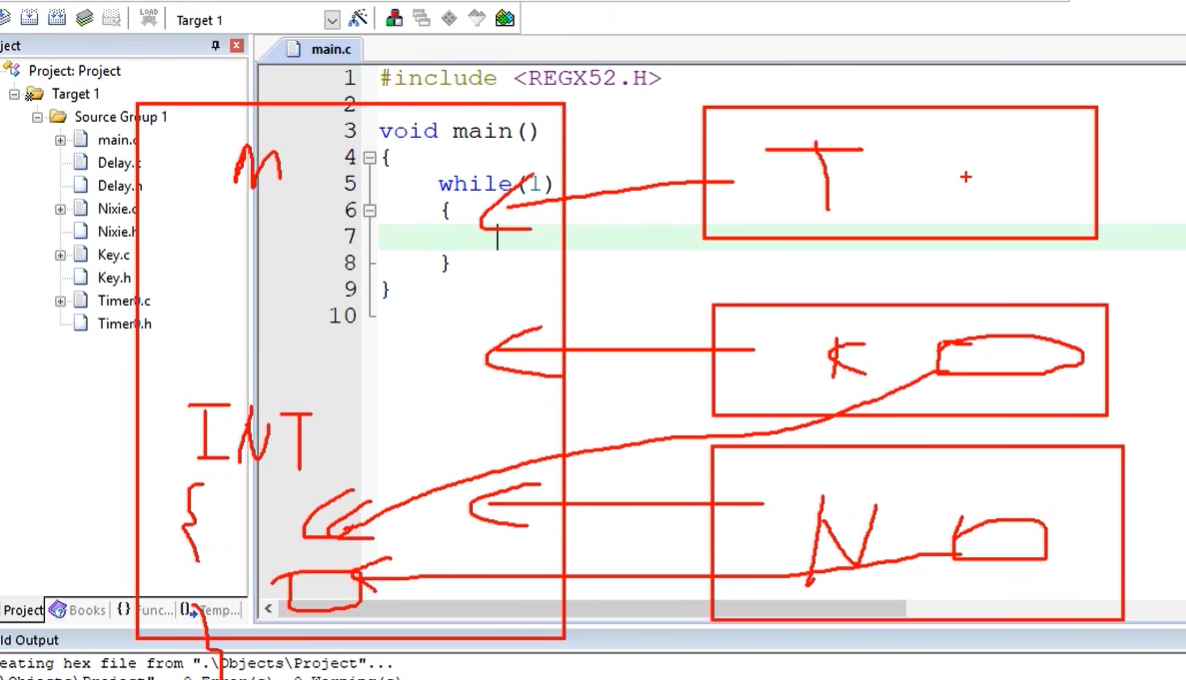
Task: Expand the Key.c file node
Action: pos(61,255)
